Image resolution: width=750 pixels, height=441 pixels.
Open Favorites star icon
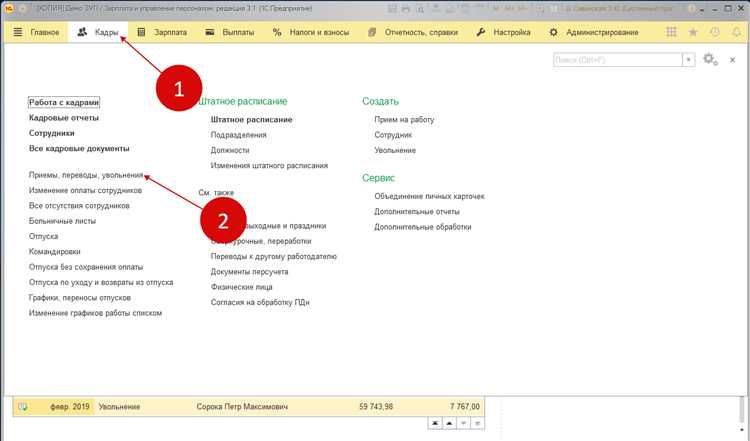coord(693,32)
